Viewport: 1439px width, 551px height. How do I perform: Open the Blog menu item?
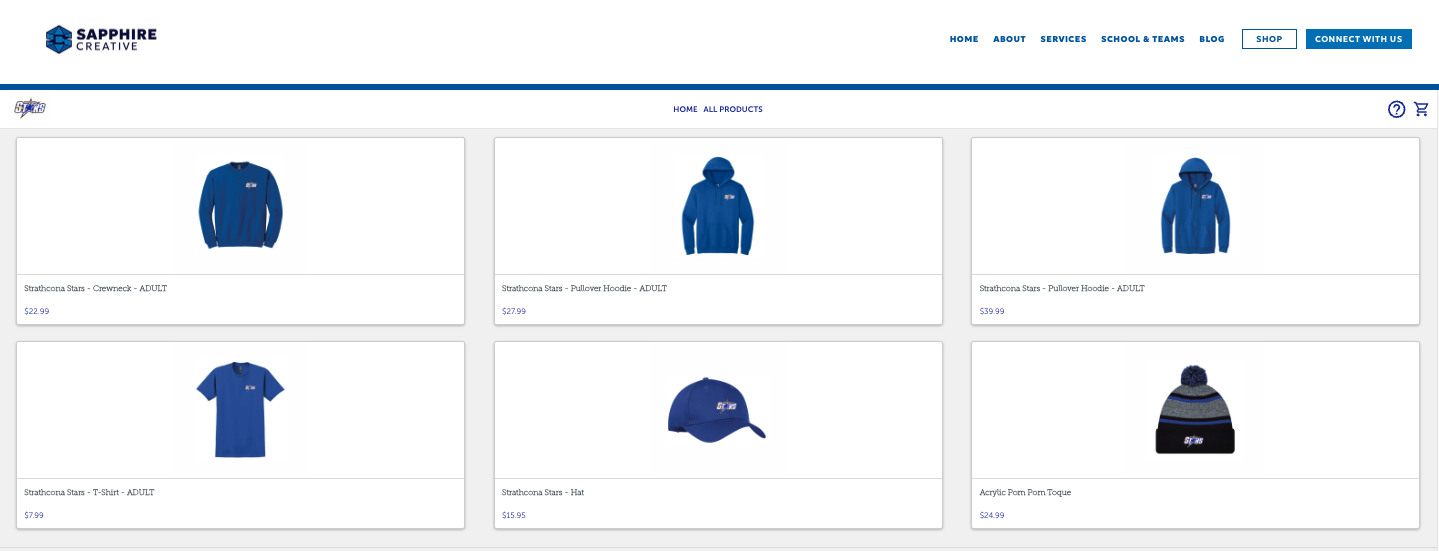coord(1211,39)
